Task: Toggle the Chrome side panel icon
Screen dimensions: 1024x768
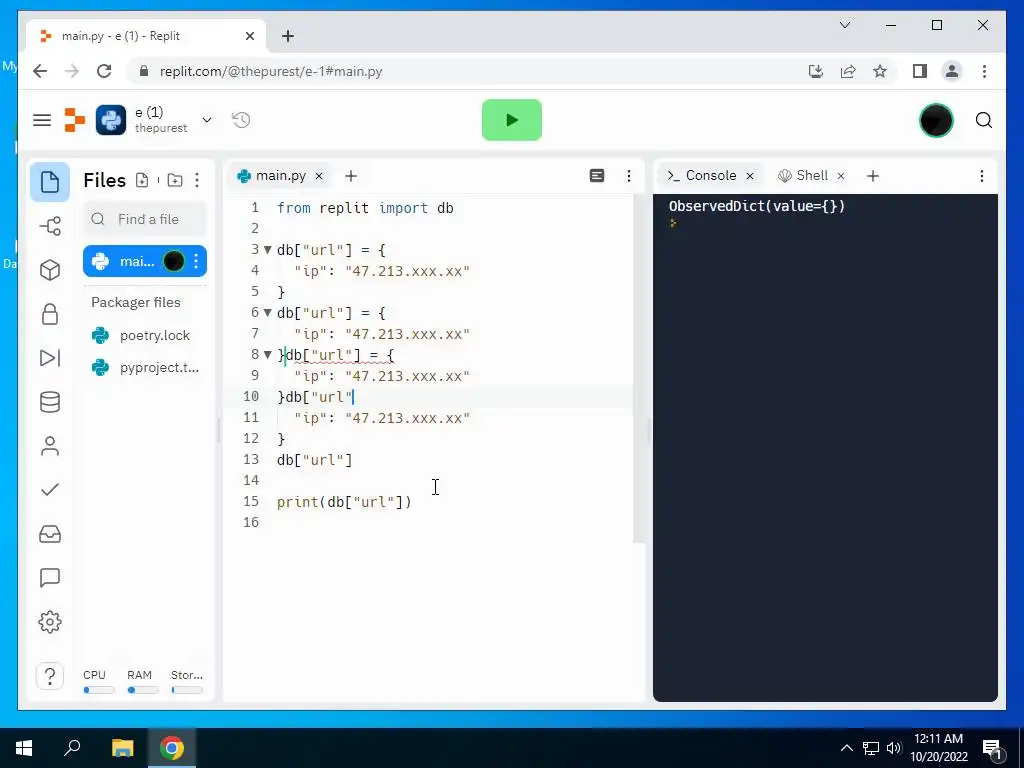Action: [x=920, y=71]
